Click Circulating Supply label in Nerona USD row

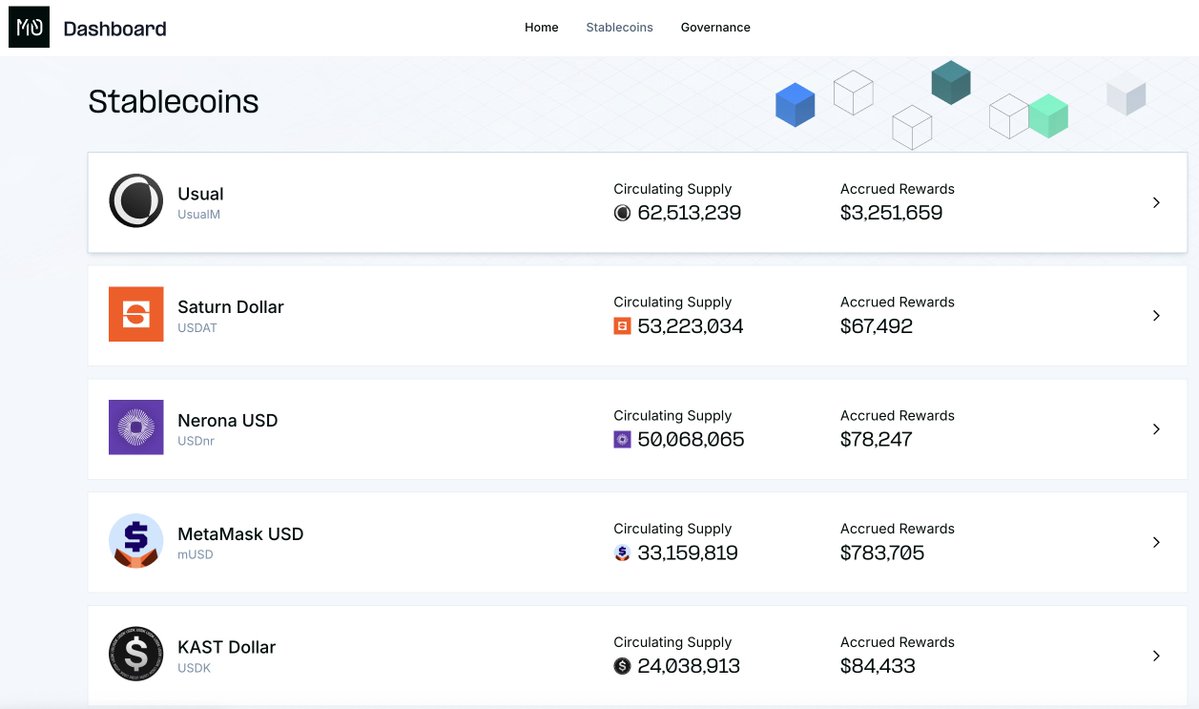pos(672,415)
